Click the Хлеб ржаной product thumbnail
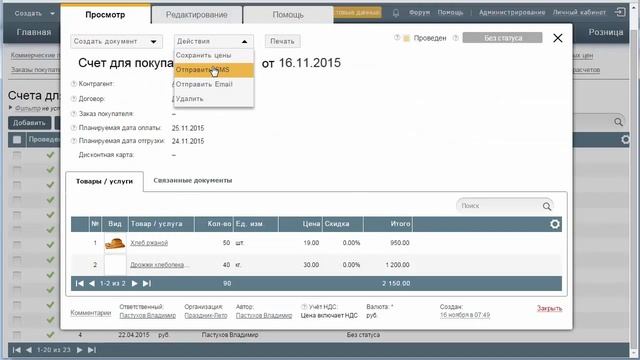Screen dimensions: 640x360 115,243
